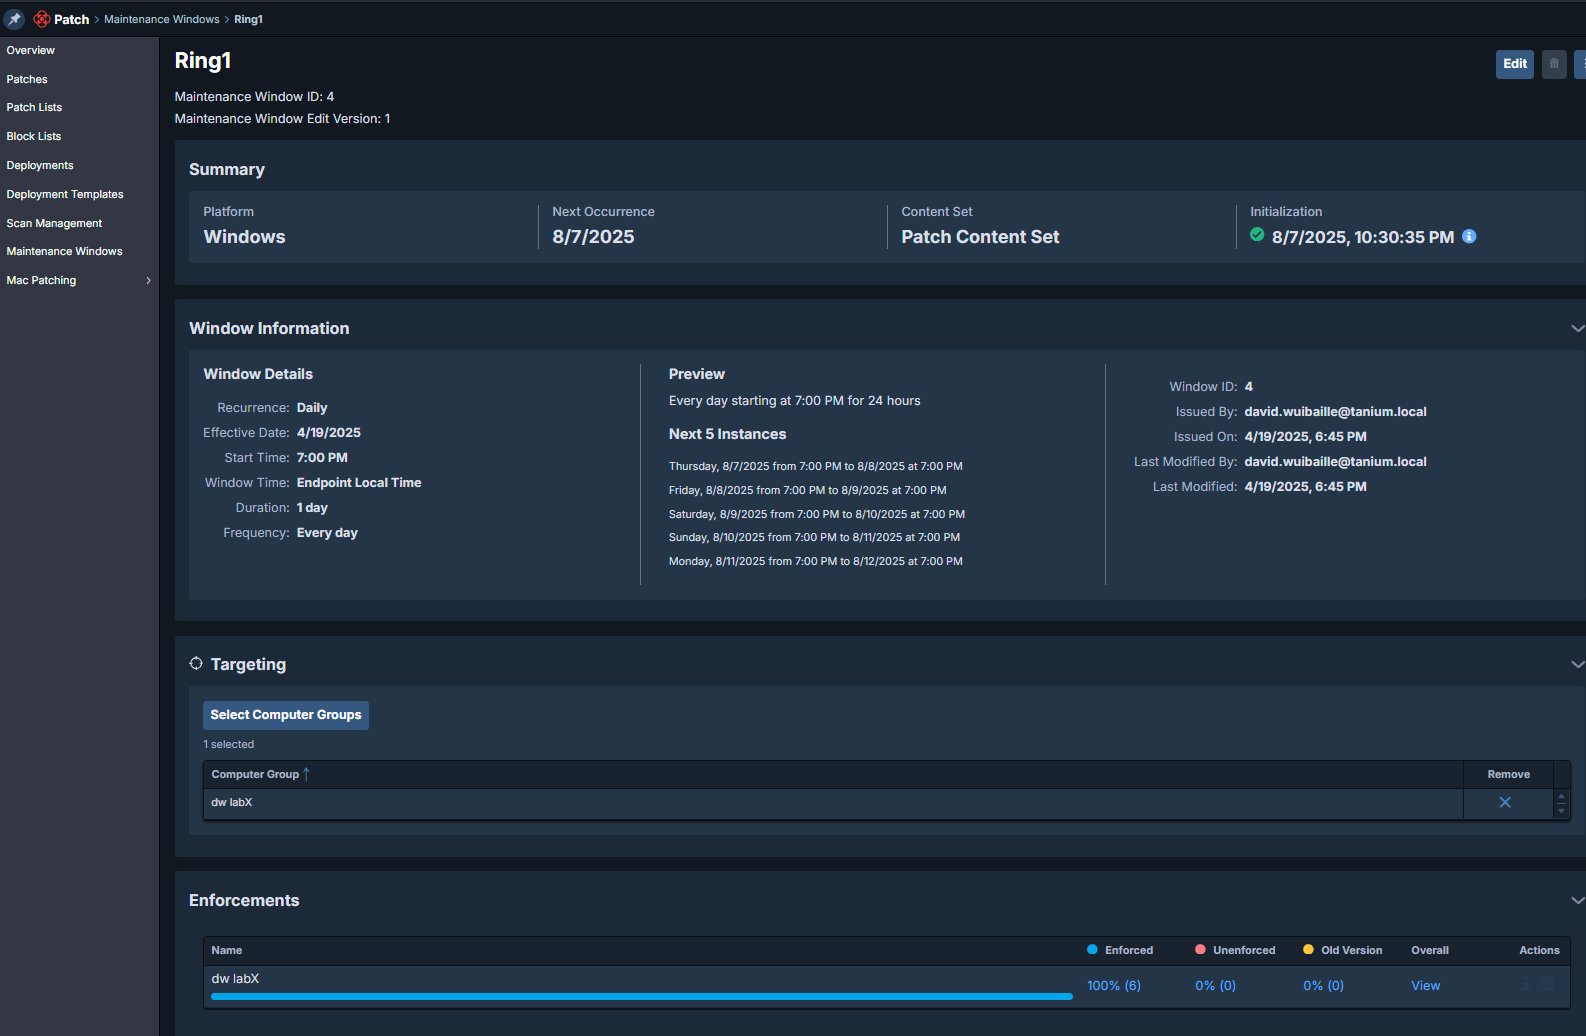Click Select Computer Groups button
This screenshot has height=1036, width=1586.
pyautogui.click(x=286, y=715)
